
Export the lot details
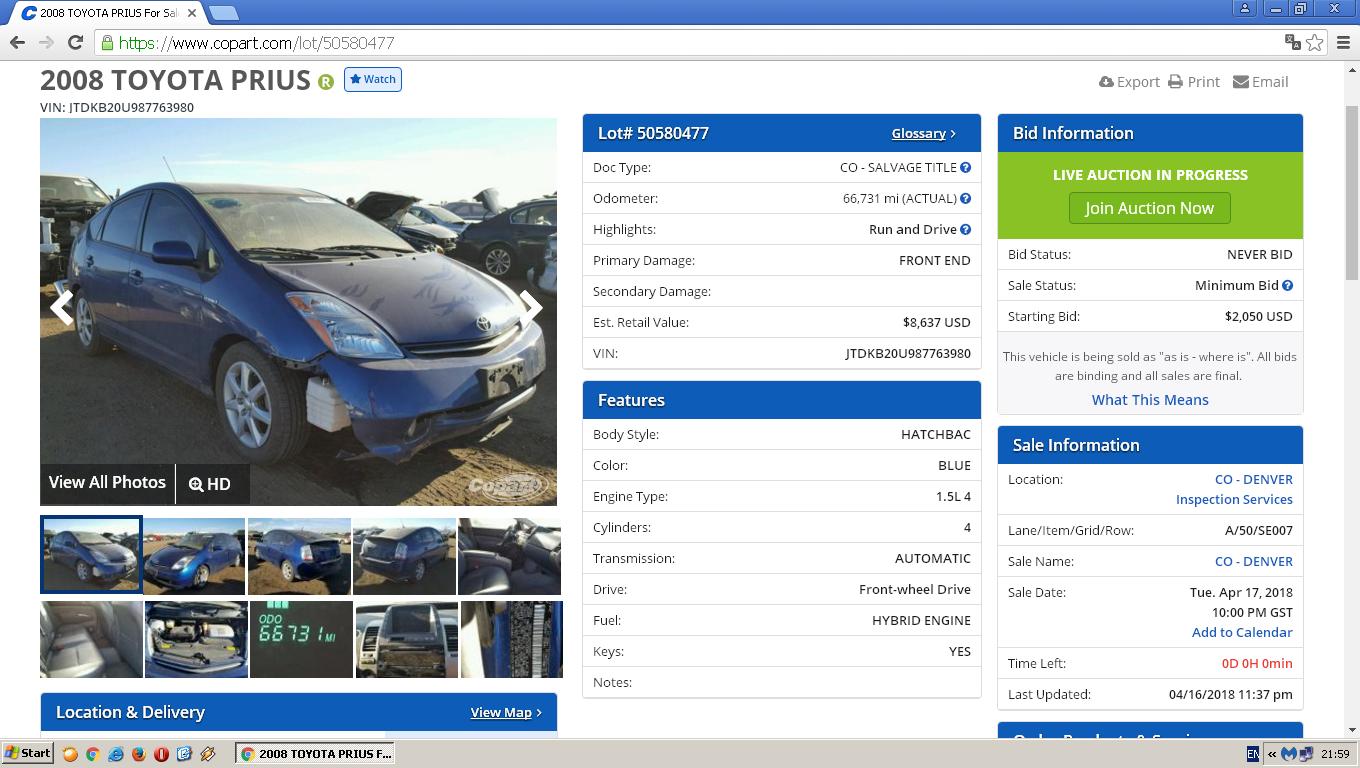pos(1129,82)
